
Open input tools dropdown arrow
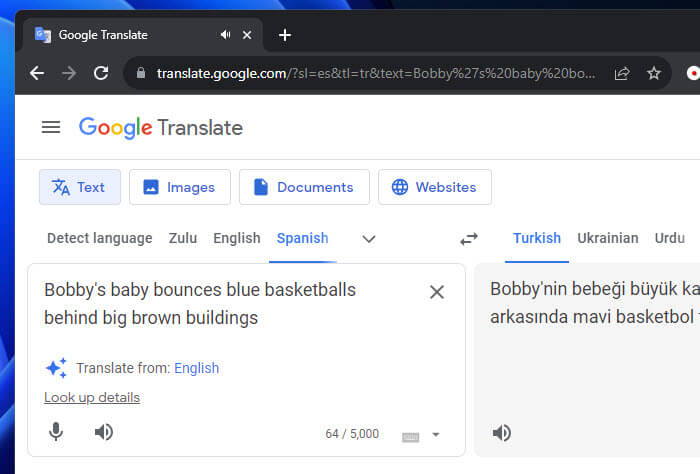pyautogui.click(x=436, y=434)
